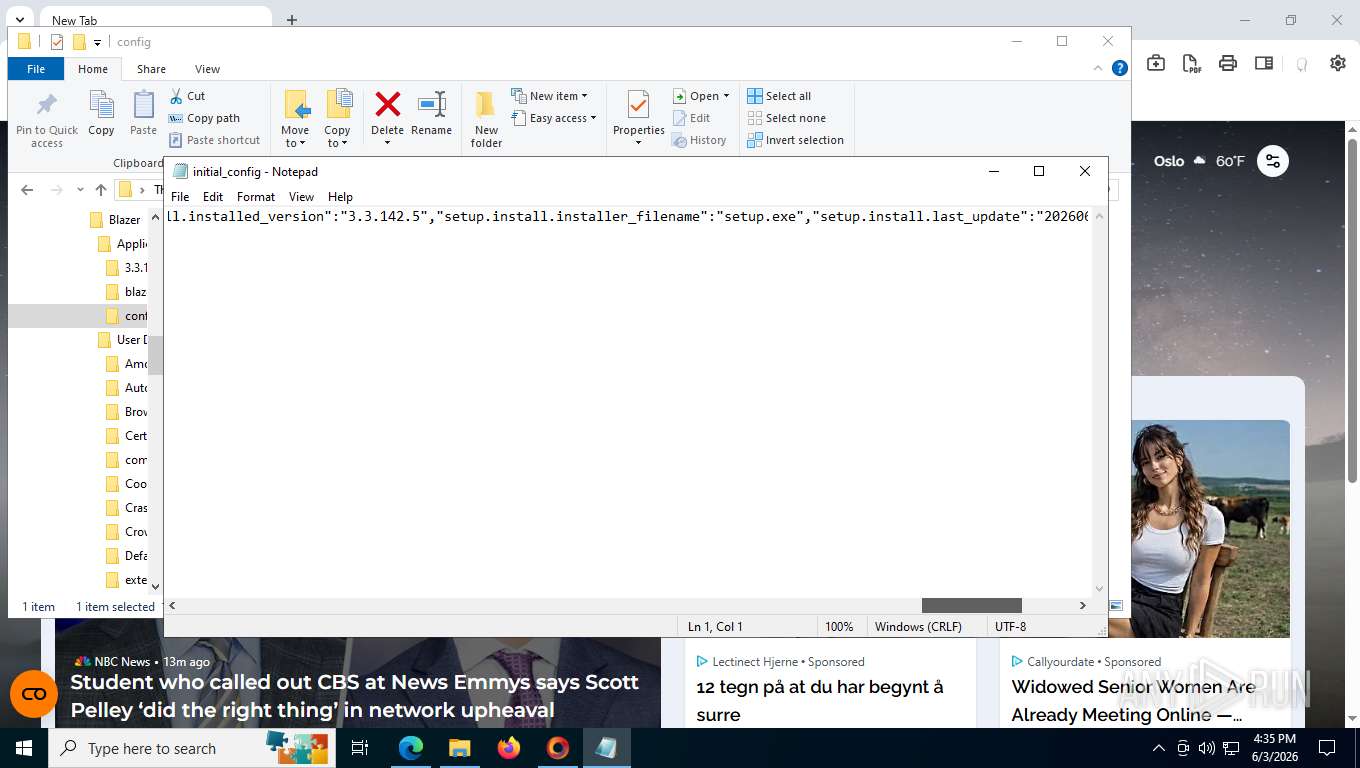
Task: Click the Select all option
Action: tap(779, 96)
